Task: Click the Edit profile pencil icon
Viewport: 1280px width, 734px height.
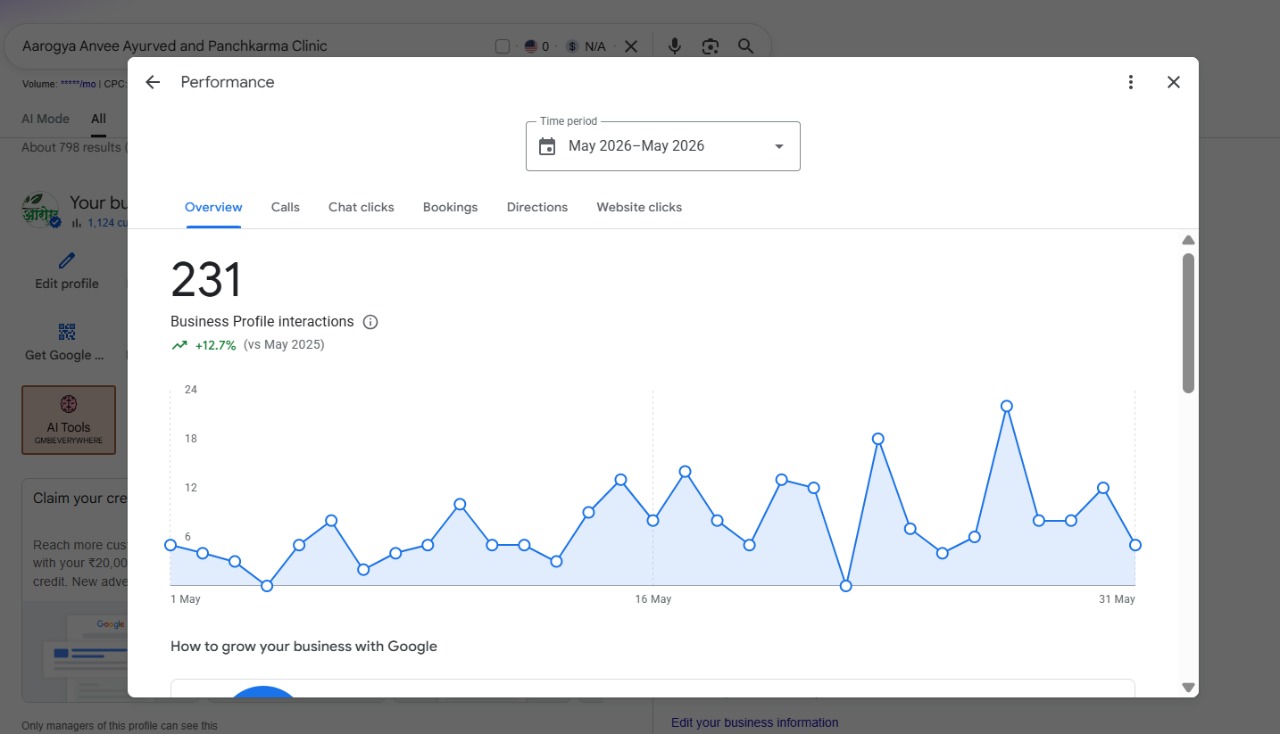Action: [x=67, y=261]
